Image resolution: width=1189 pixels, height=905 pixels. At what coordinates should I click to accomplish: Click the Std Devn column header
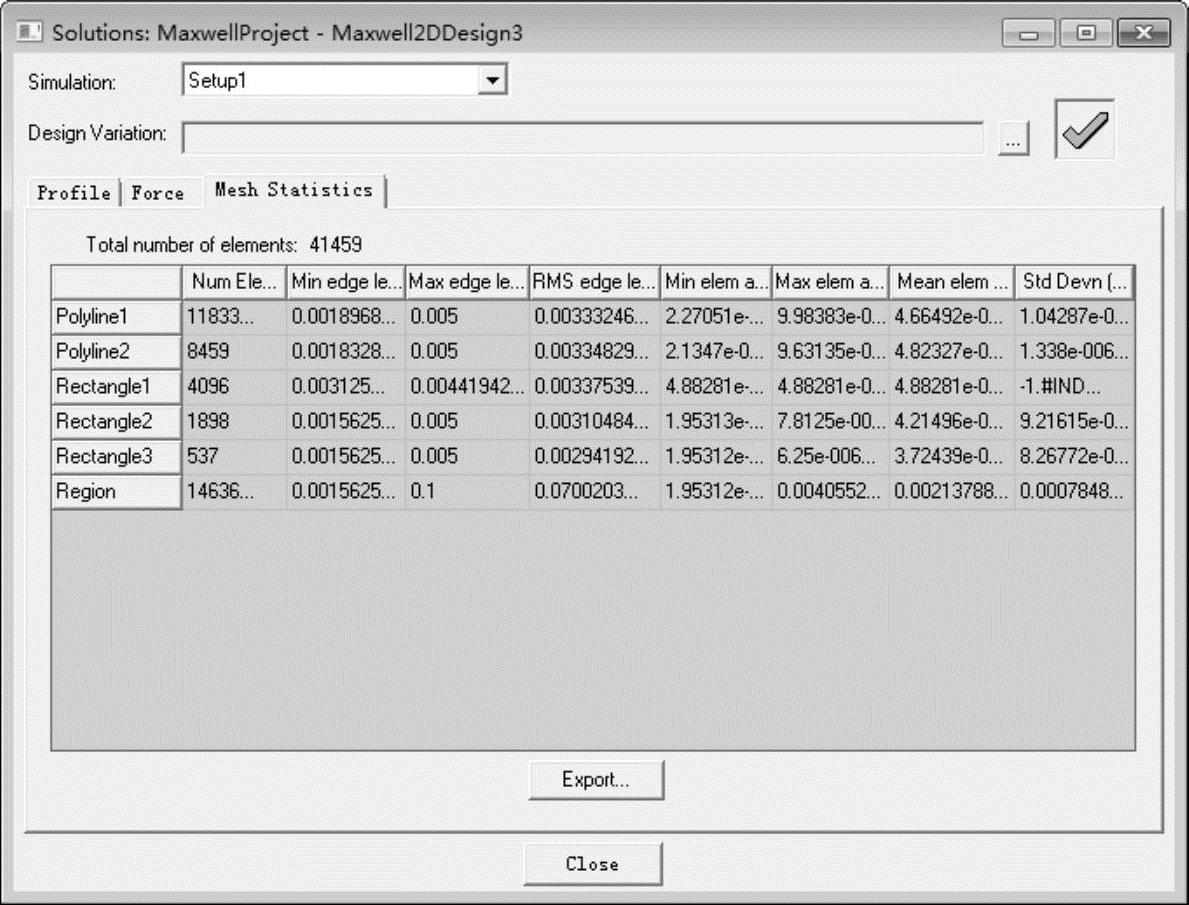pyautogui.click(x=1074, y=282)
